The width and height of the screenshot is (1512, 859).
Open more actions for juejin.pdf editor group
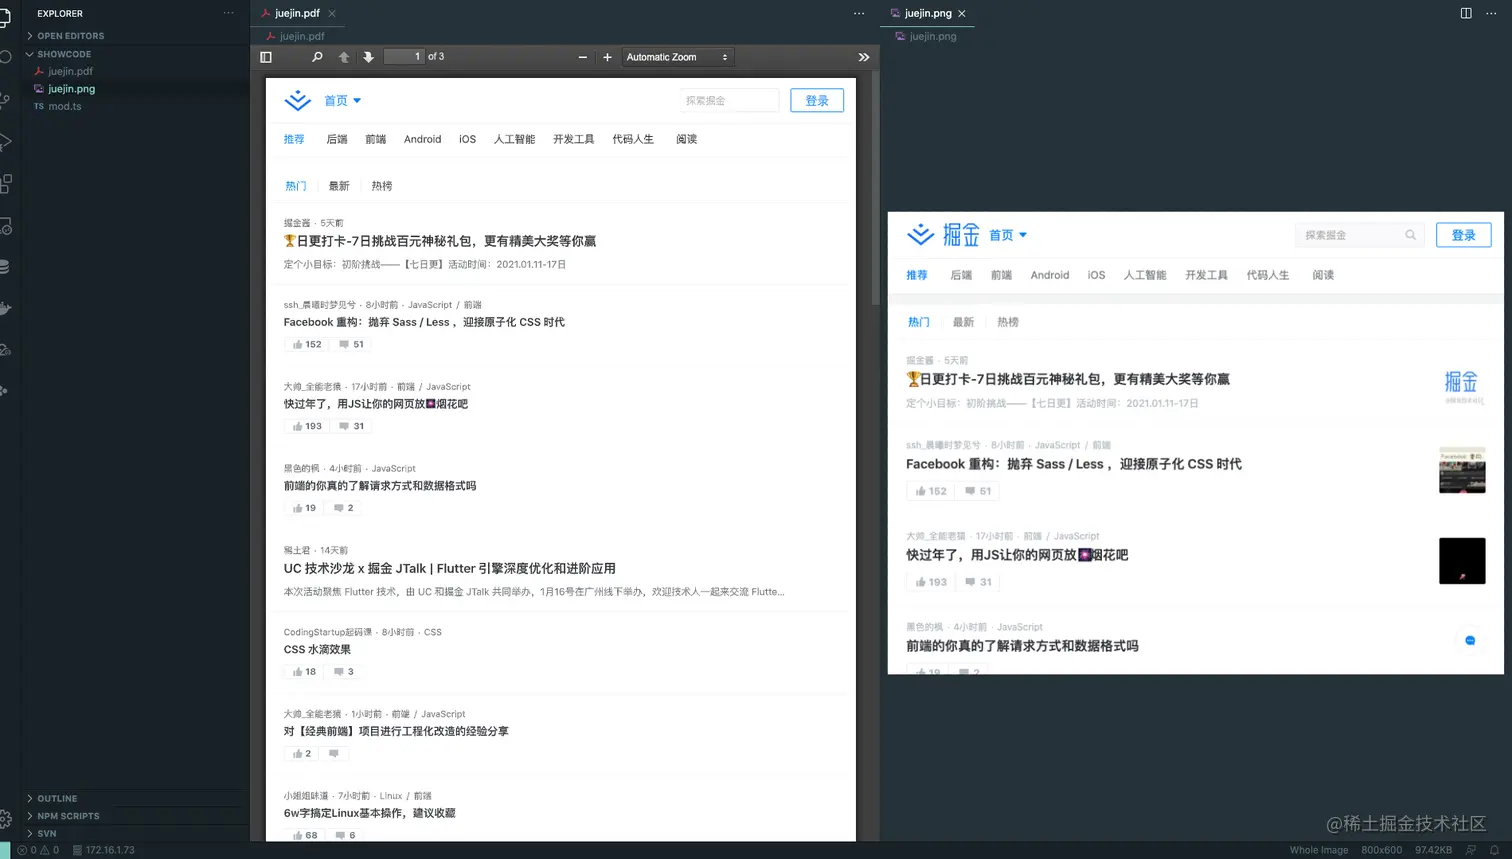pos(859,13)
